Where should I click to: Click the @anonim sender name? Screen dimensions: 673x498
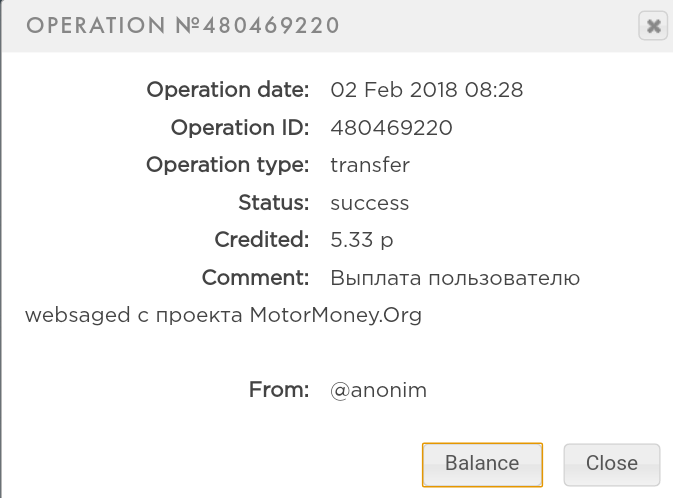[379, 390]
